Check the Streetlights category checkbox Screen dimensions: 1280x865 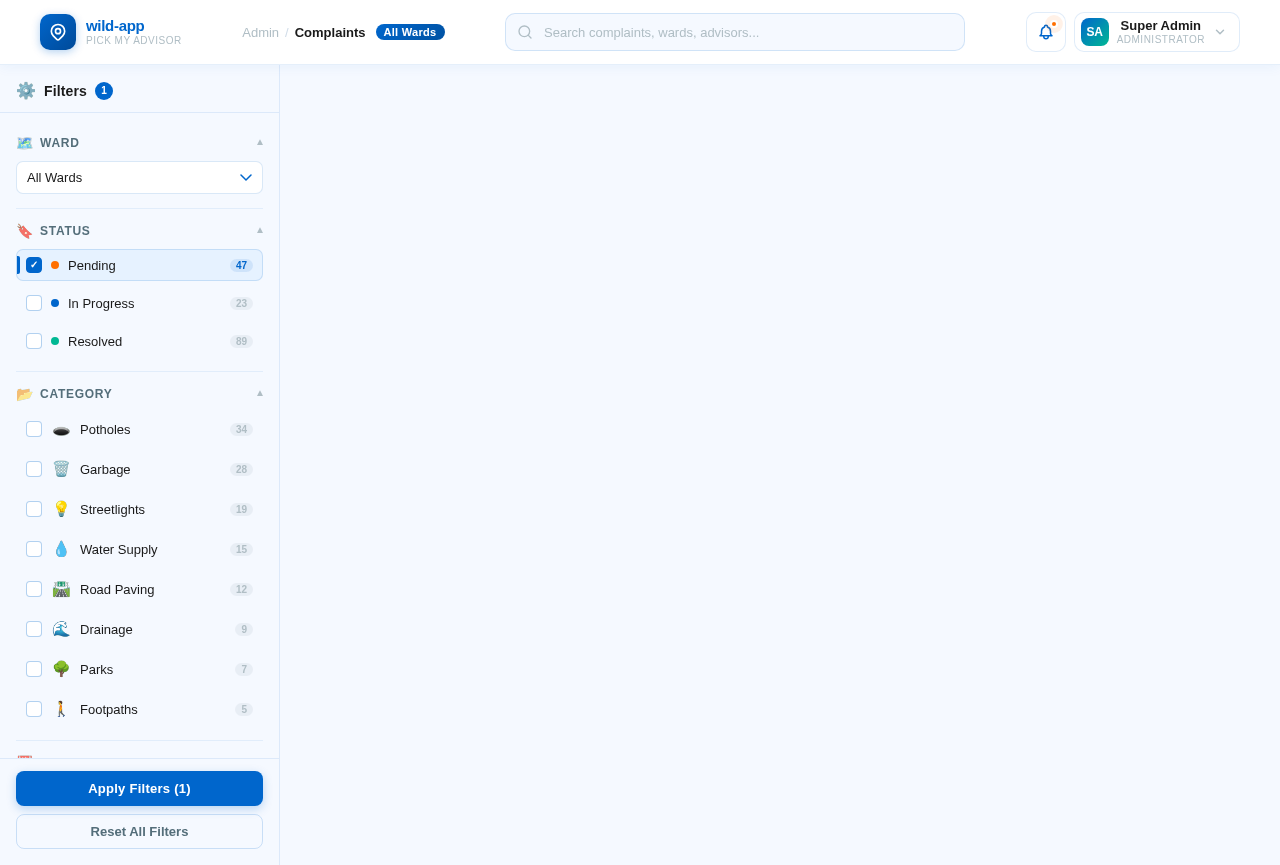point(34,509)
